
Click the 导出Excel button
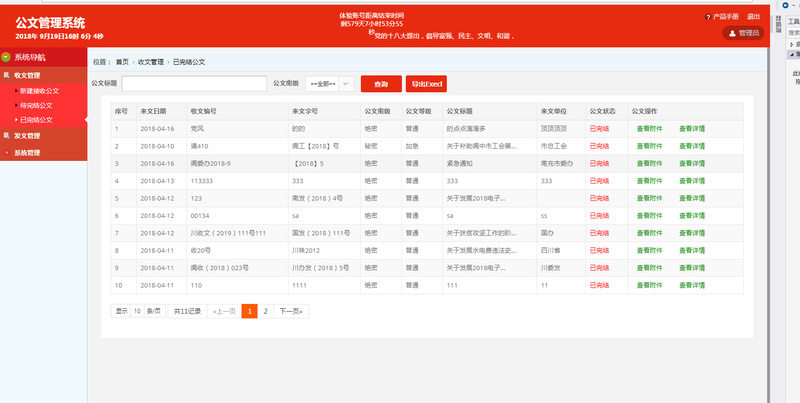tap(426, 84)
